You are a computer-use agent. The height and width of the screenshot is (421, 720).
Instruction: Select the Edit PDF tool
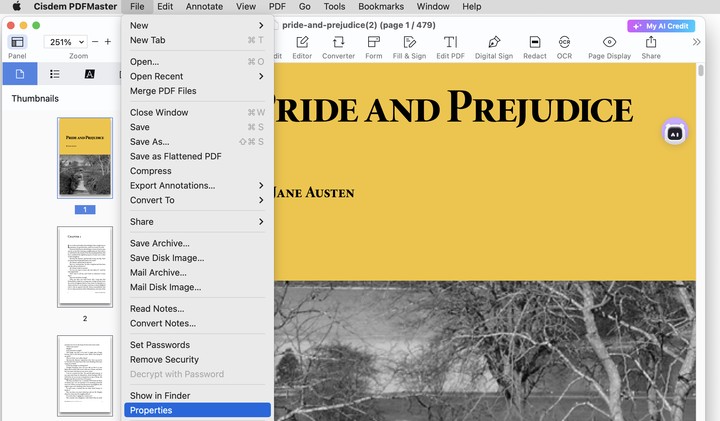tap(450, 47)
